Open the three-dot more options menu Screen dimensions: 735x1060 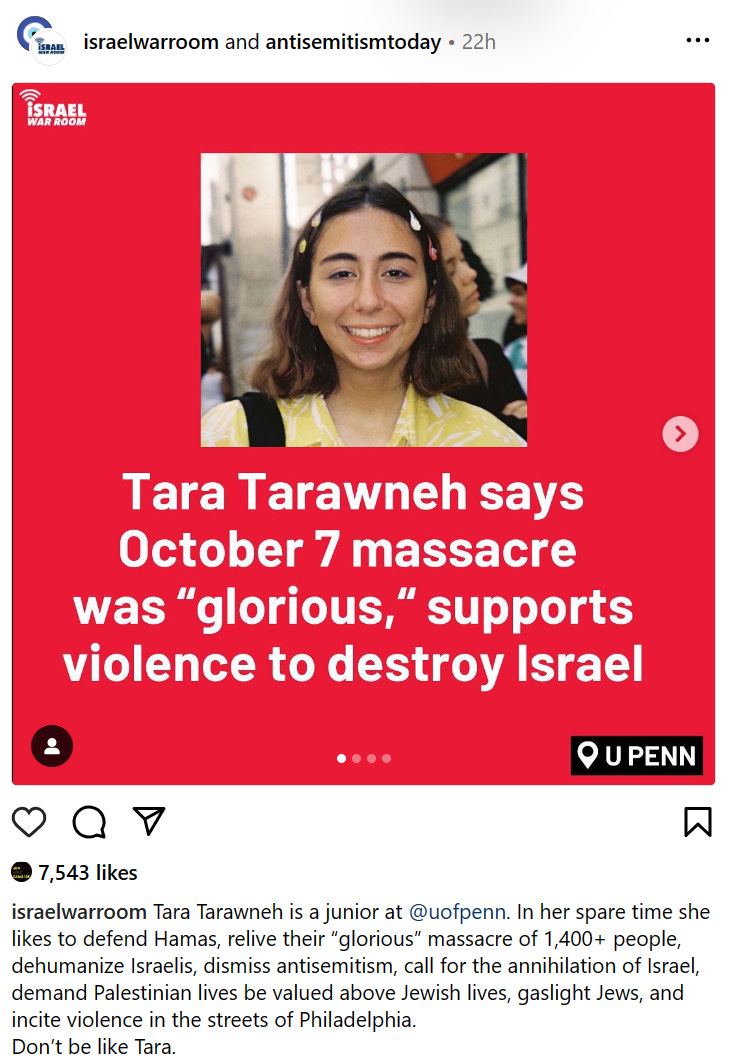(x=697, y=41)
